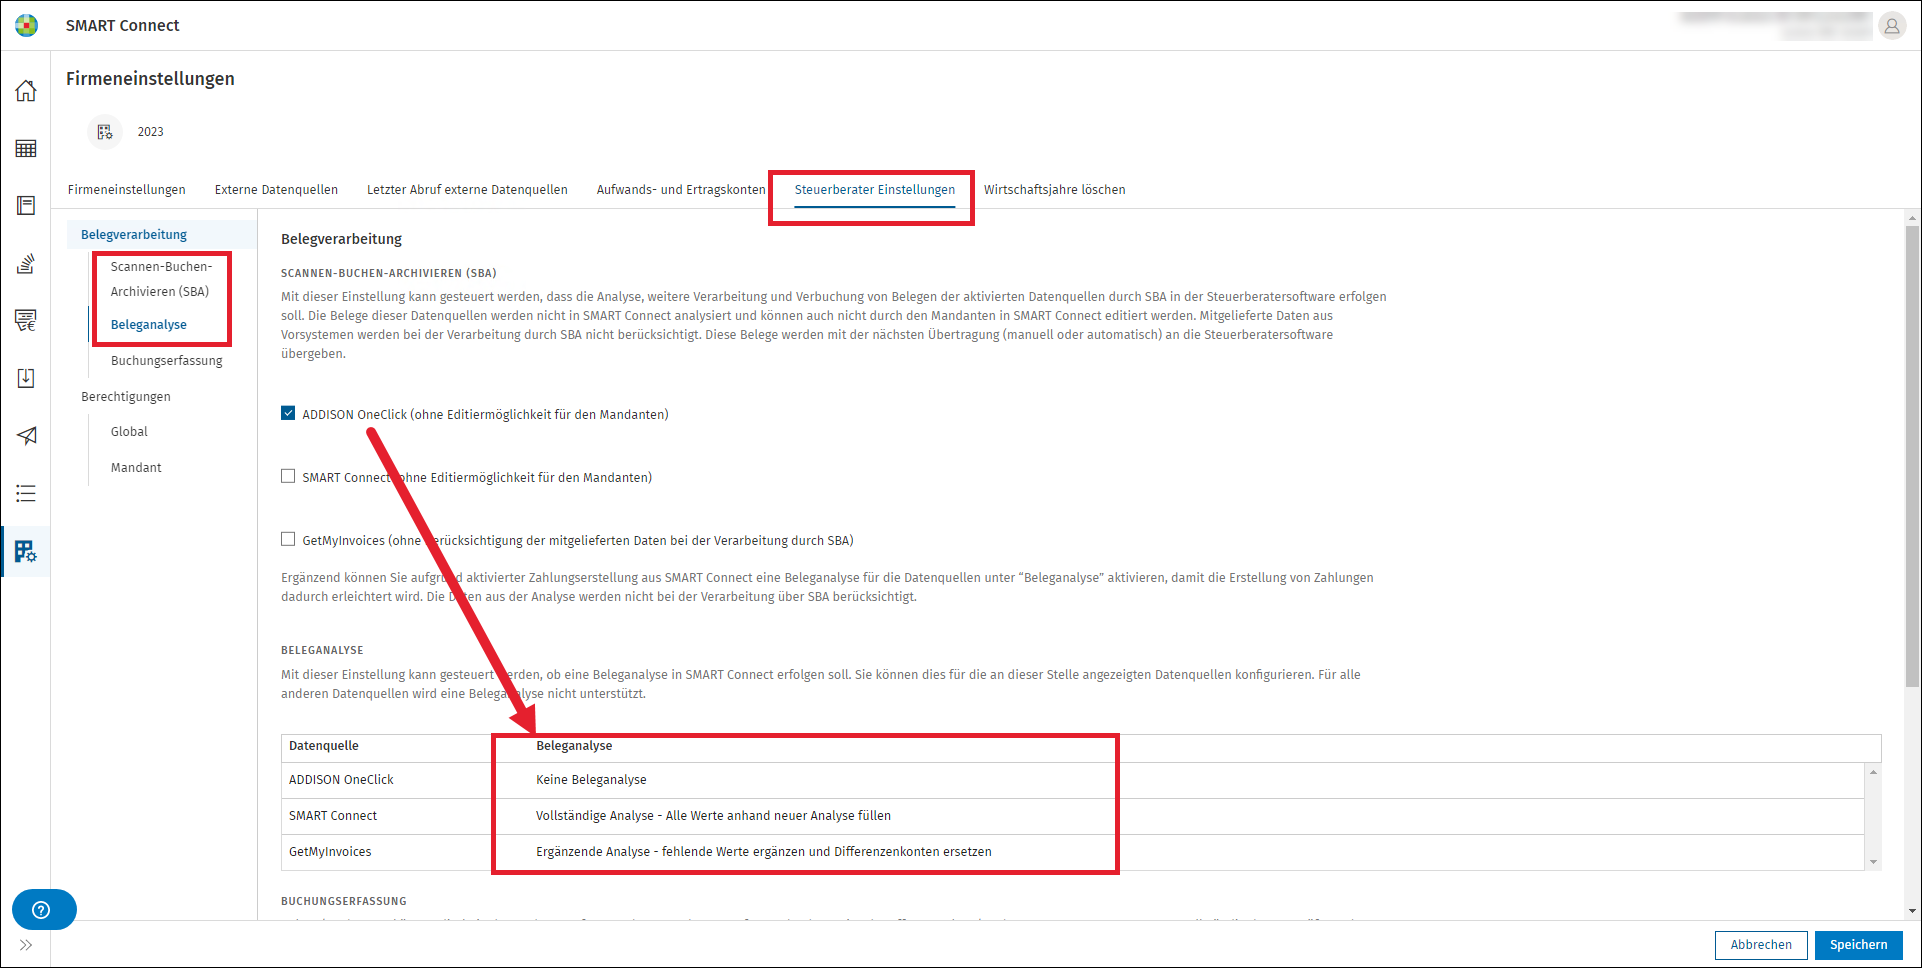Open the table grid icon in sidebar
Viewport: 1922px width, 968px height.
(x=26, y=149)
